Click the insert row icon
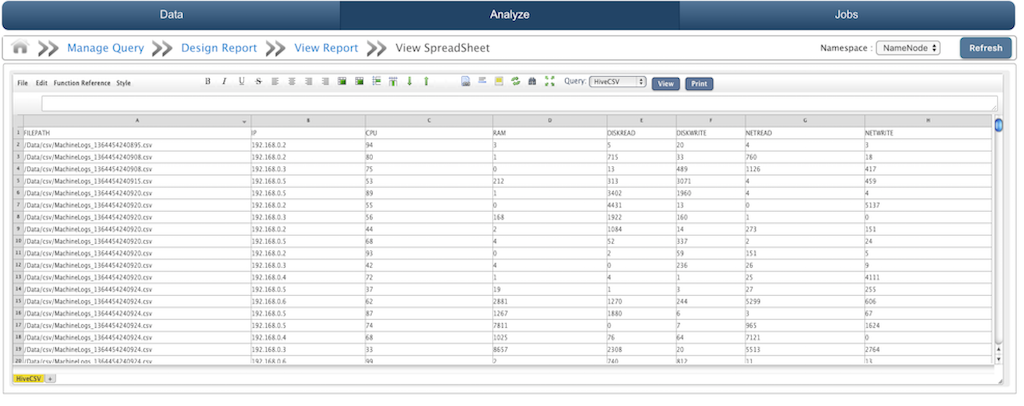 point(376,82)
